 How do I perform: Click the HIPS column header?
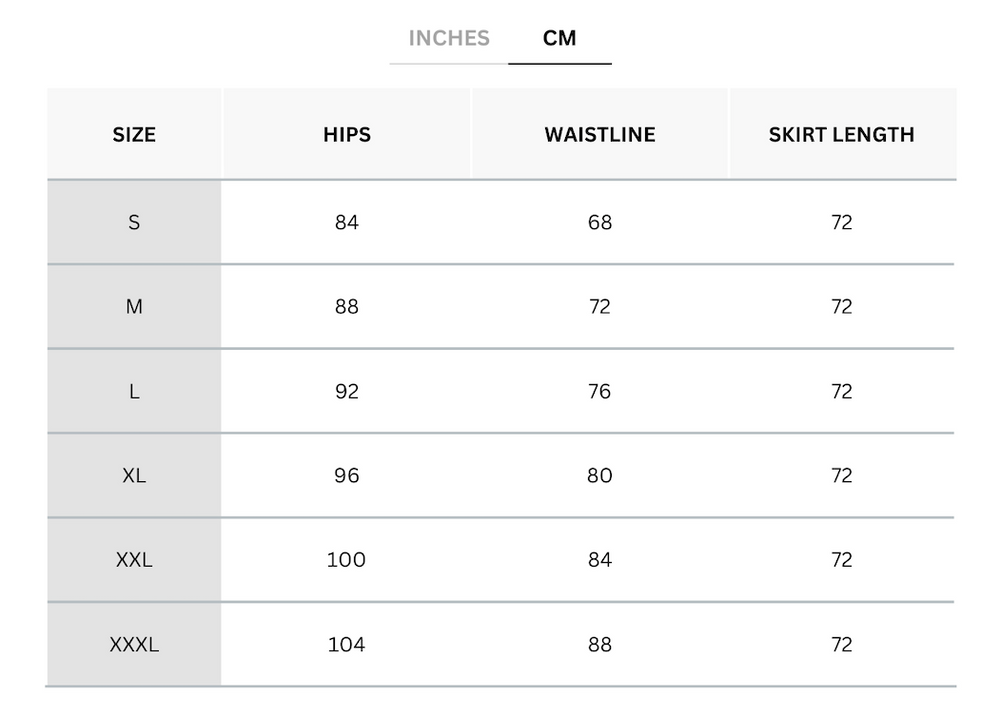(x=347, y=134)
